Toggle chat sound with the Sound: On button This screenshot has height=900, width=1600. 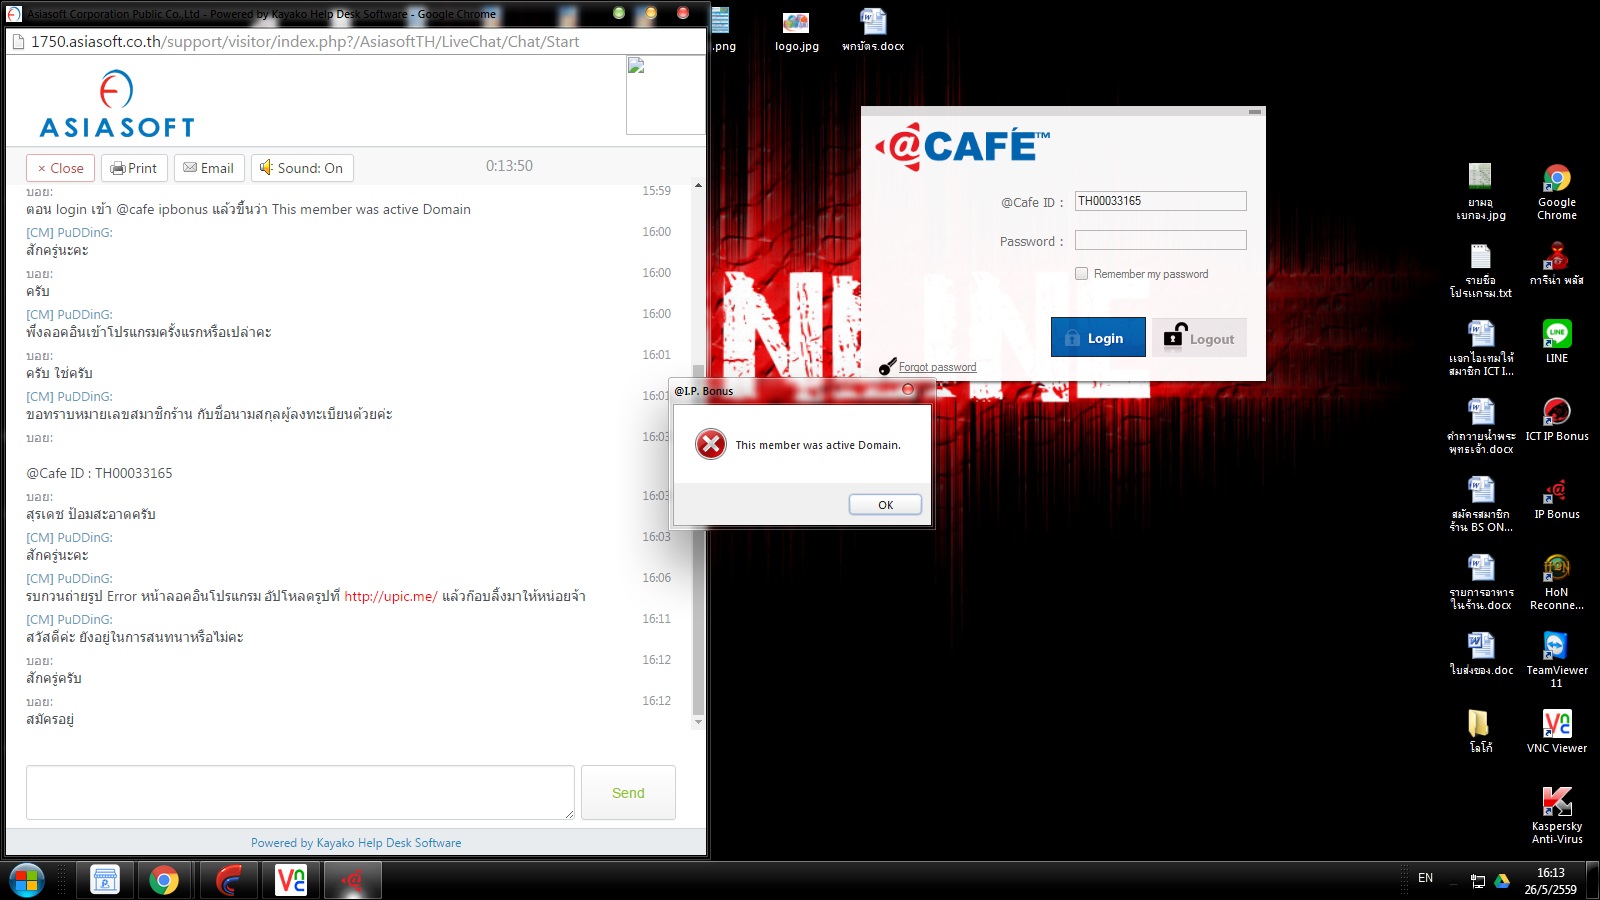coord(302,168)
